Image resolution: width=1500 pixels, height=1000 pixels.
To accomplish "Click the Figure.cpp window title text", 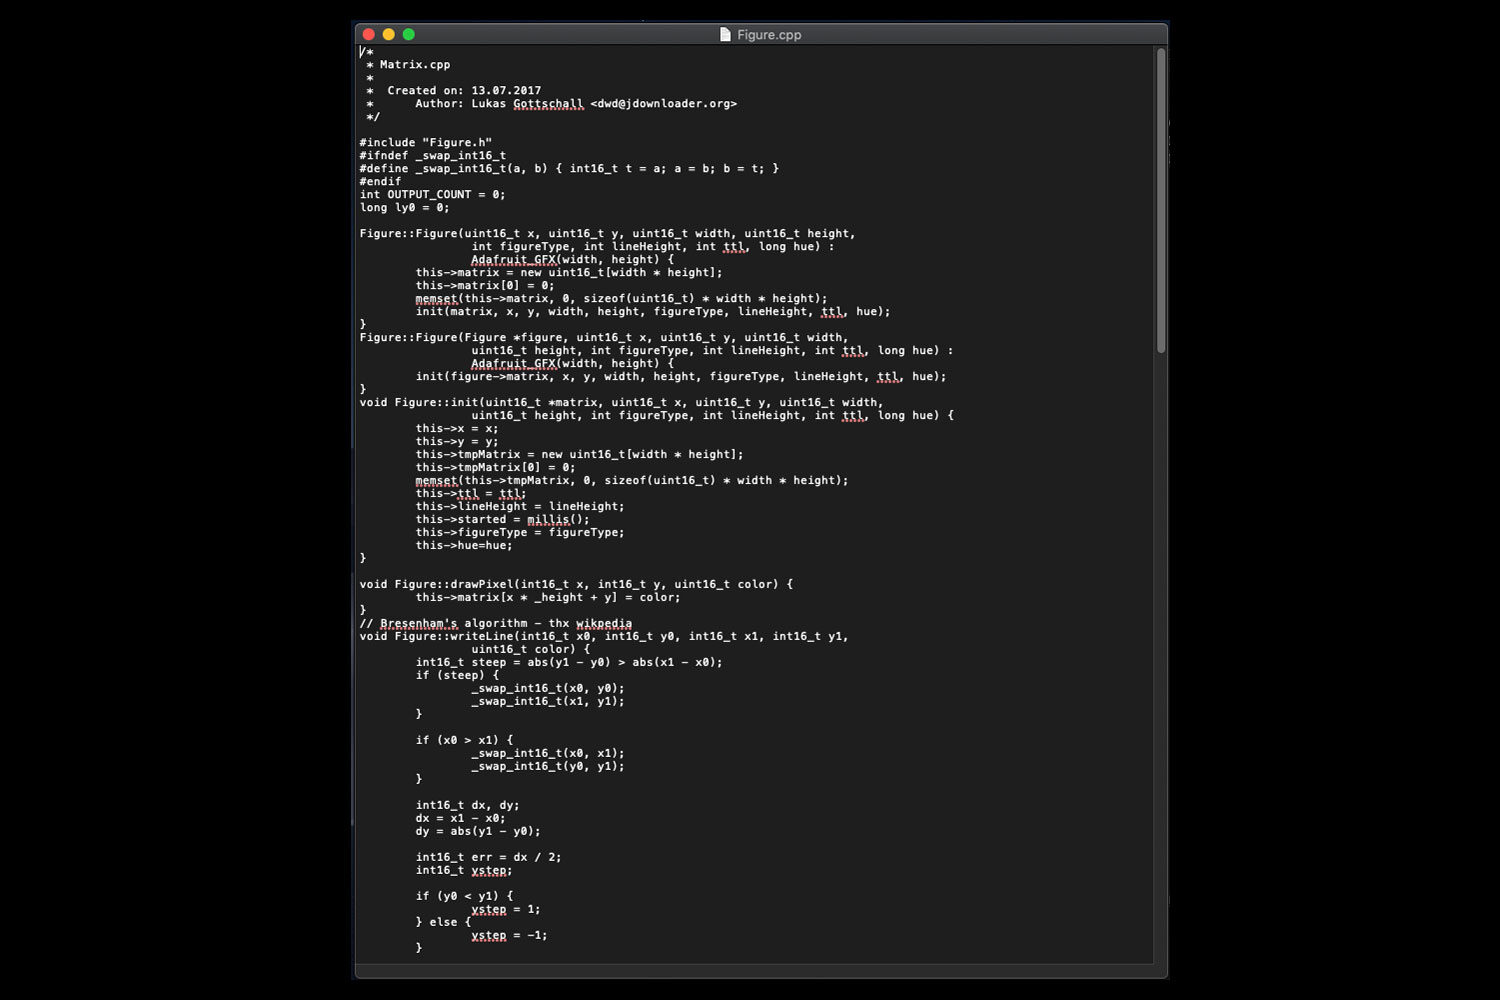I will tap(769, 34).
